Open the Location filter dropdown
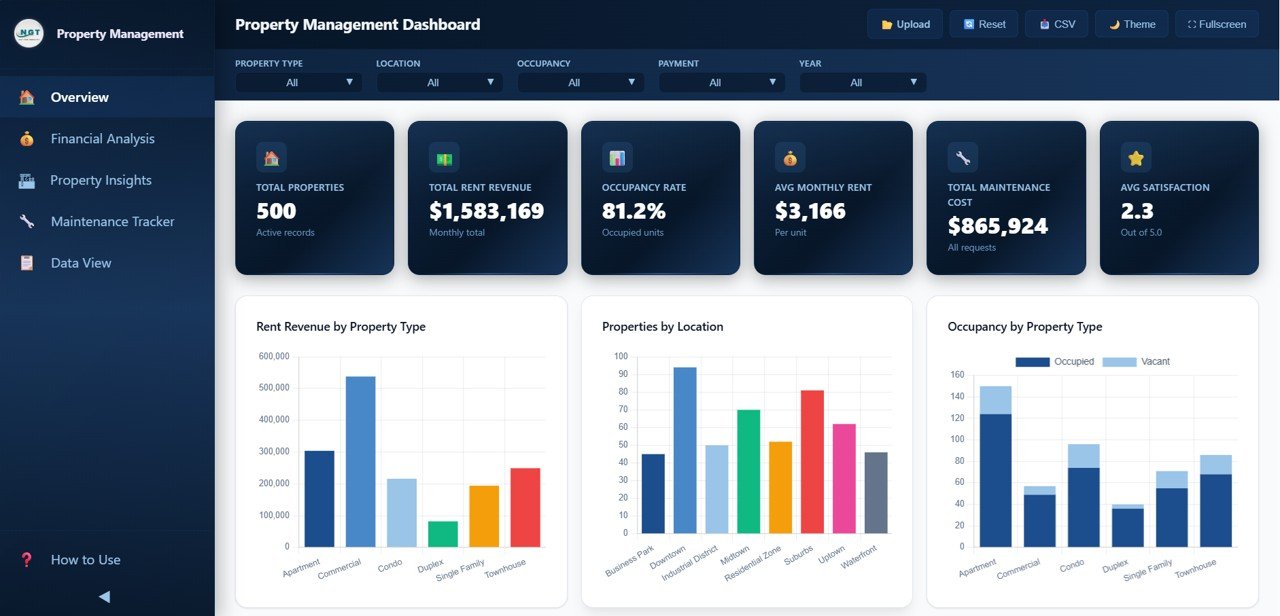This screenshot has height=616, width=1280. [439, 82]
